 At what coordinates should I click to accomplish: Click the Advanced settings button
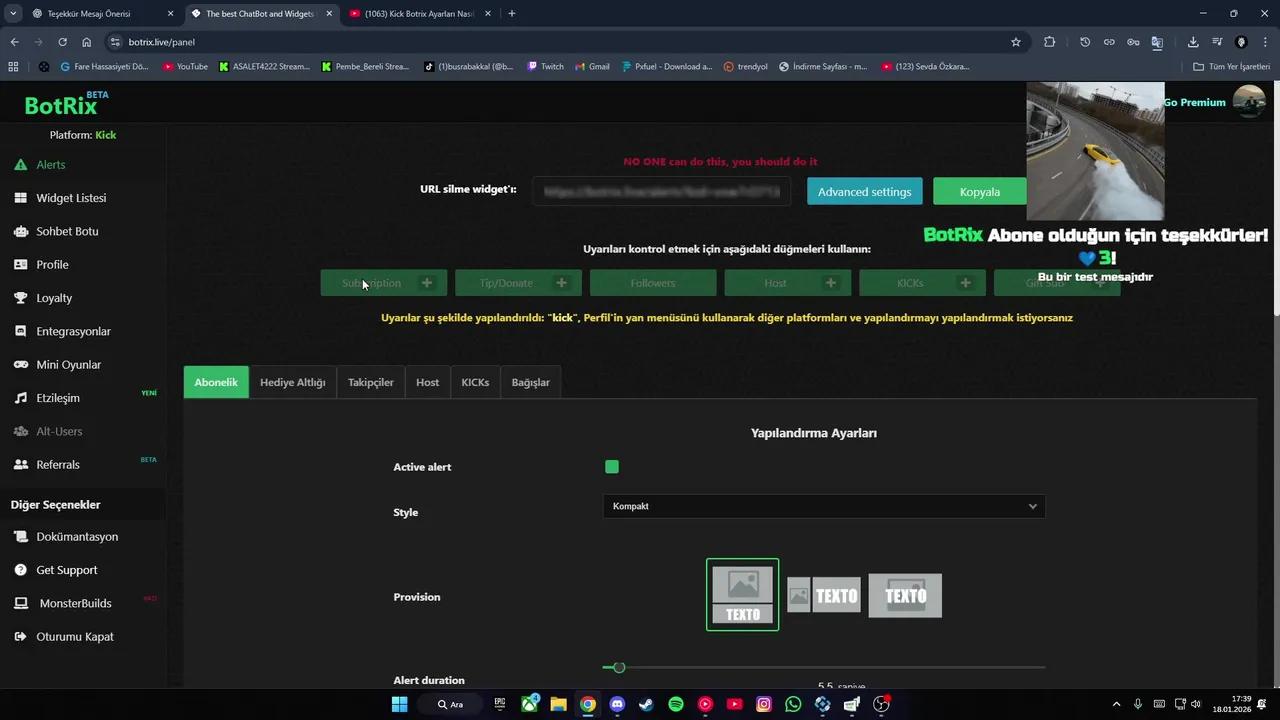[864, 191]
